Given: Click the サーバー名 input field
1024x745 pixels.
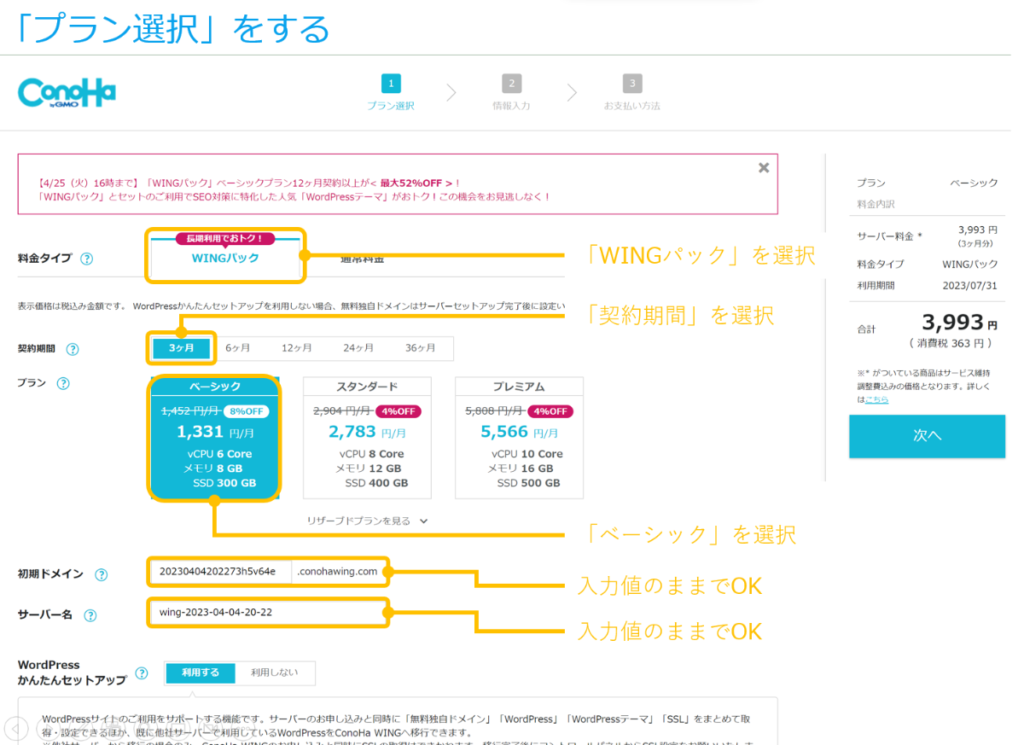Looking at the screenshot, I should click(268, 612).
